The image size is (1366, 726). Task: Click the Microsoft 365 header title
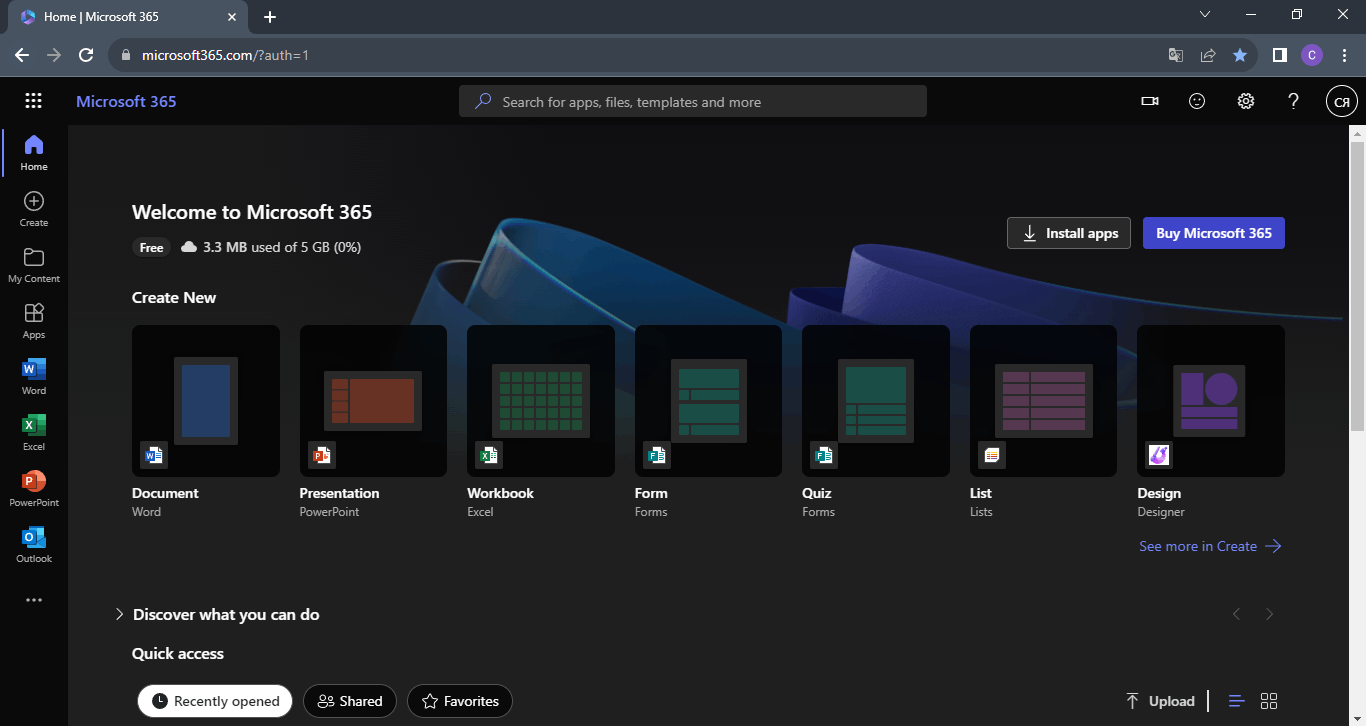(126, 101)
